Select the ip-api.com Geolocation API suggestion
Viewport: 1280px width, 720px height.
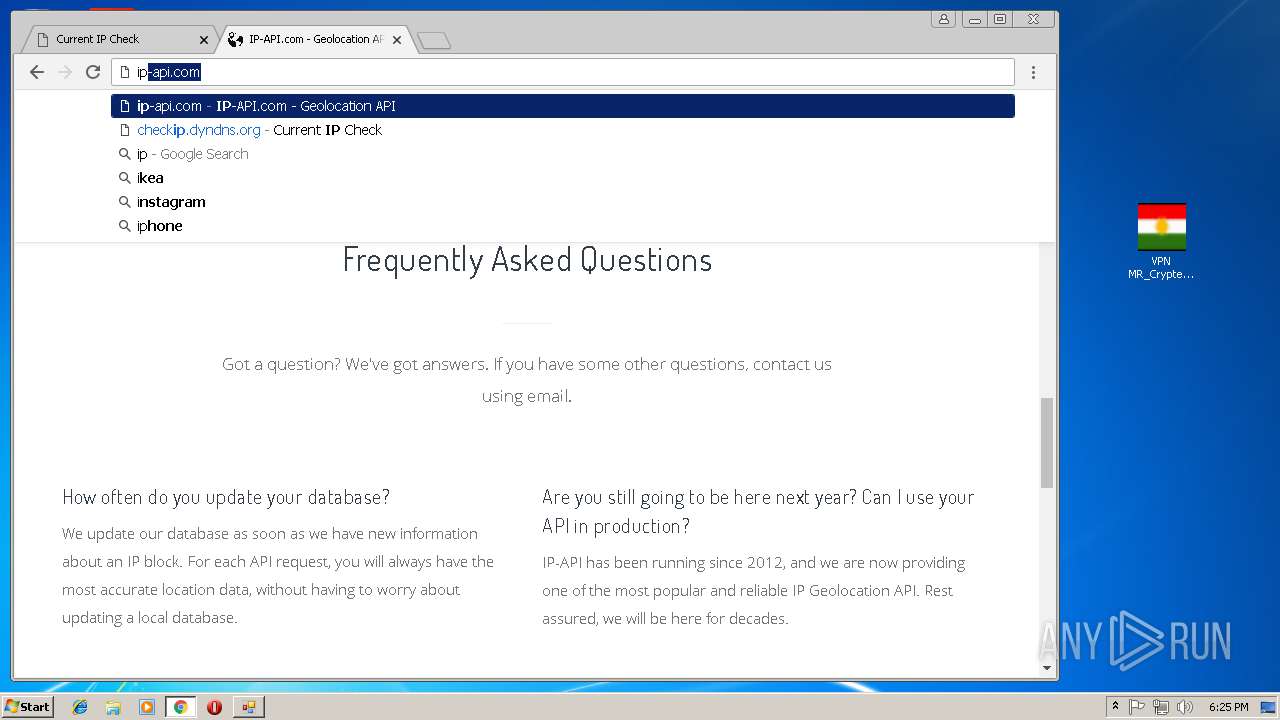563,106
